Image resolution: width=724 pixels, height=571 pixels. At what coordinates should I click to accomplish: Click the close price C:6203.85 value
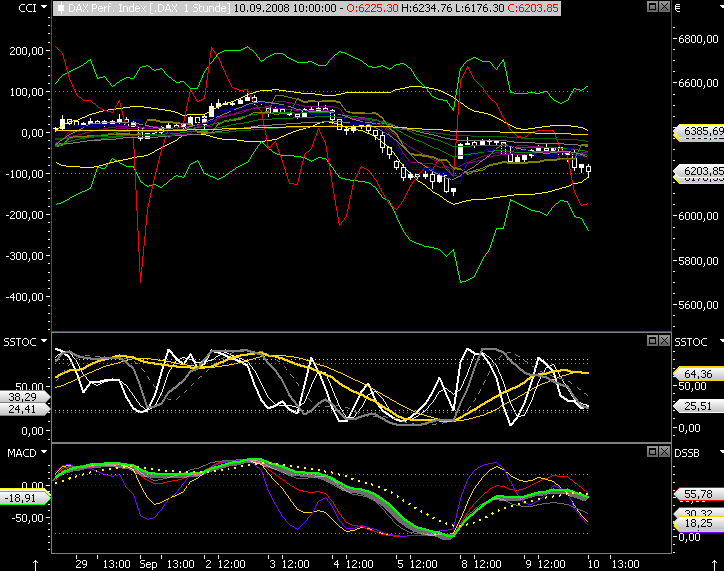click(x=532, y=8)
